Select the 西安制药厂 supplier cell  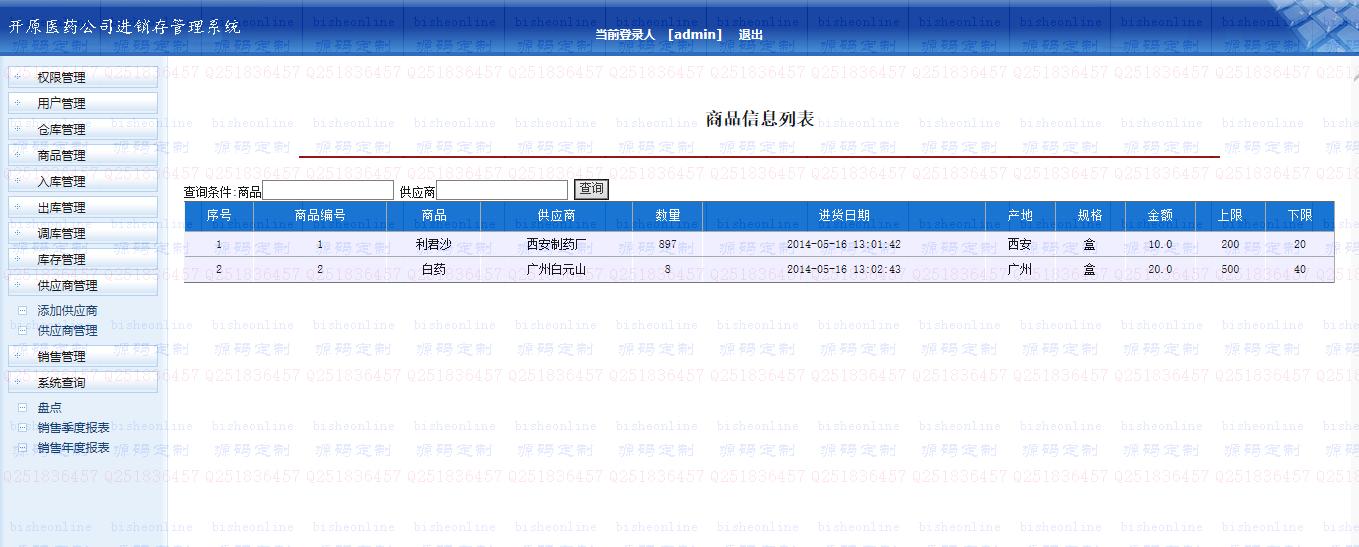556,244
